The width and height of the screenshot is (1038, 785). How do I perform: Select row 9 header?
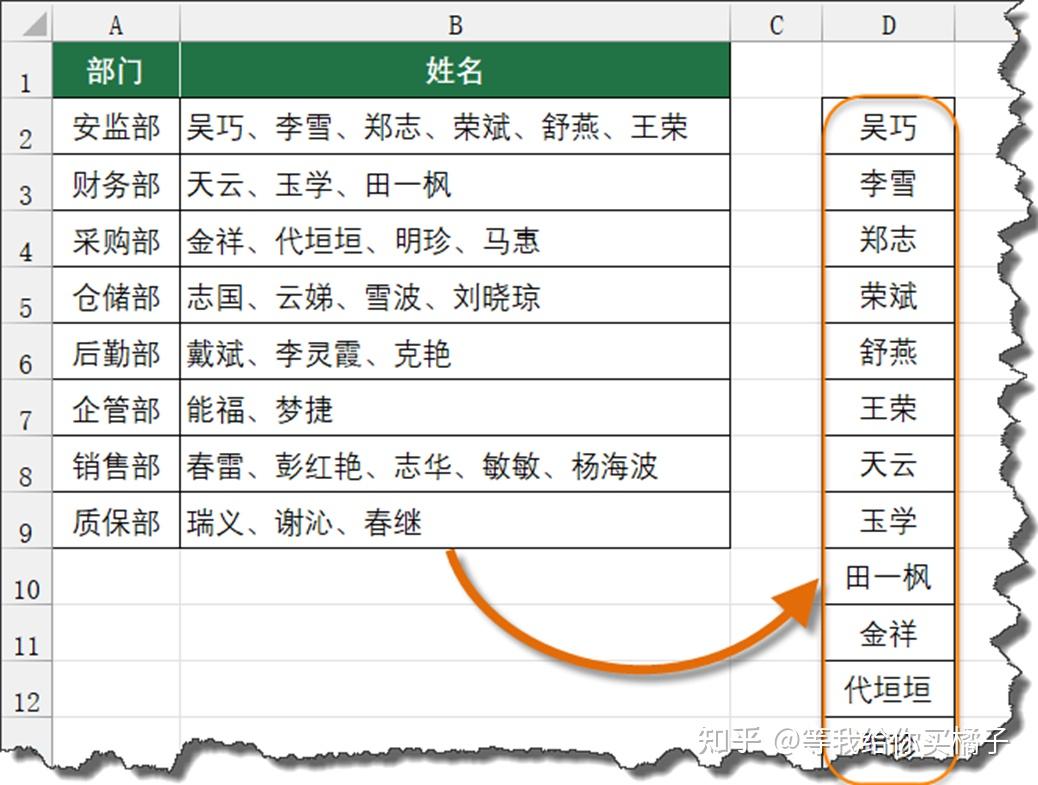pos(26,520)
